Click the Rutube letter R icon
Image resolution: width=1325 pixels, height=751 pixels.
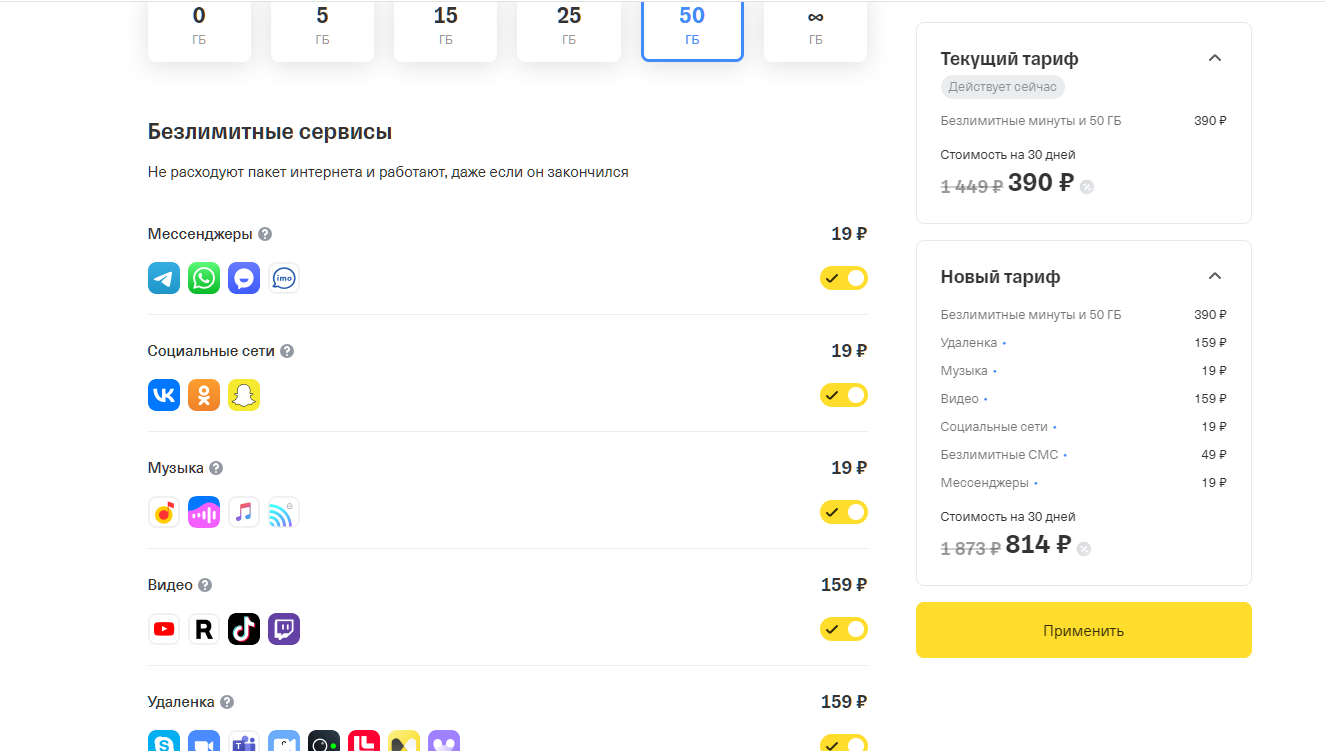[204, 629]
